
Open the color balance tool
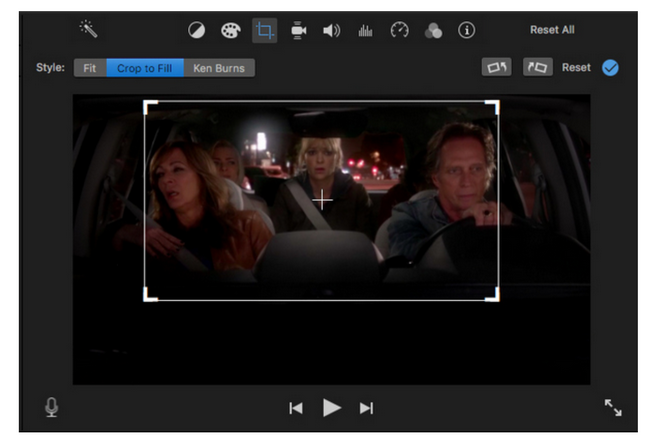click(197, 31)
